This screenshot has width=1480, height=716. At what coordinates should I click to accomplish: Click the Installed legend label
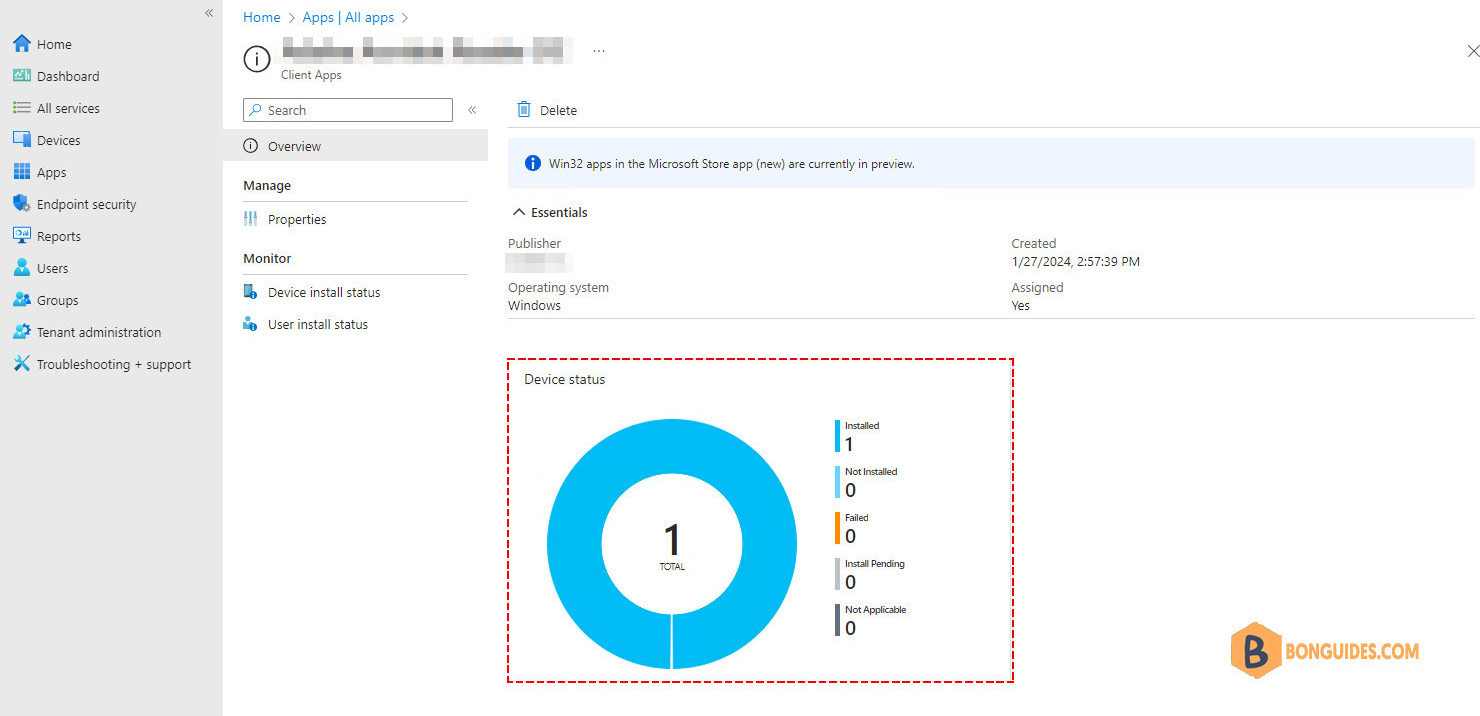[x=862, y=426]
